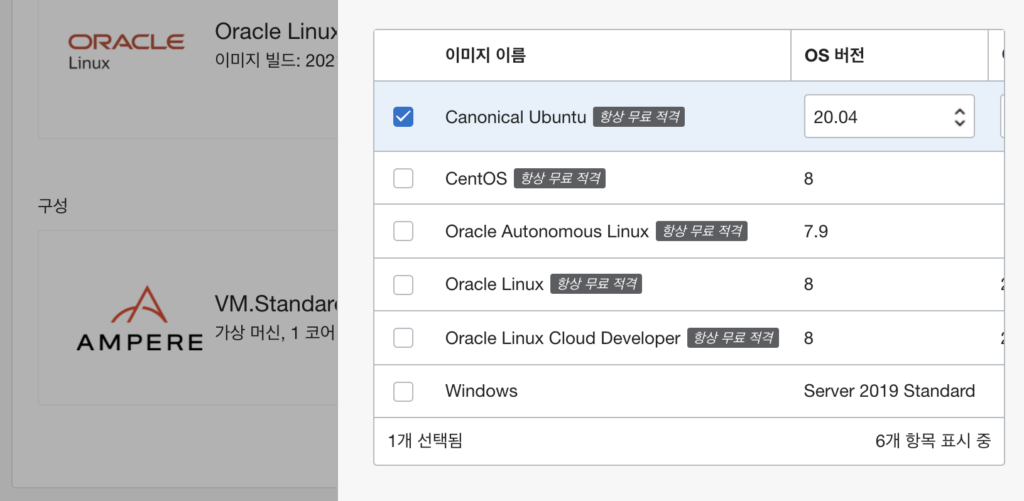1024x501 pixels.
Task: Click the Oracle Linux logo in background
Action: 127,51
